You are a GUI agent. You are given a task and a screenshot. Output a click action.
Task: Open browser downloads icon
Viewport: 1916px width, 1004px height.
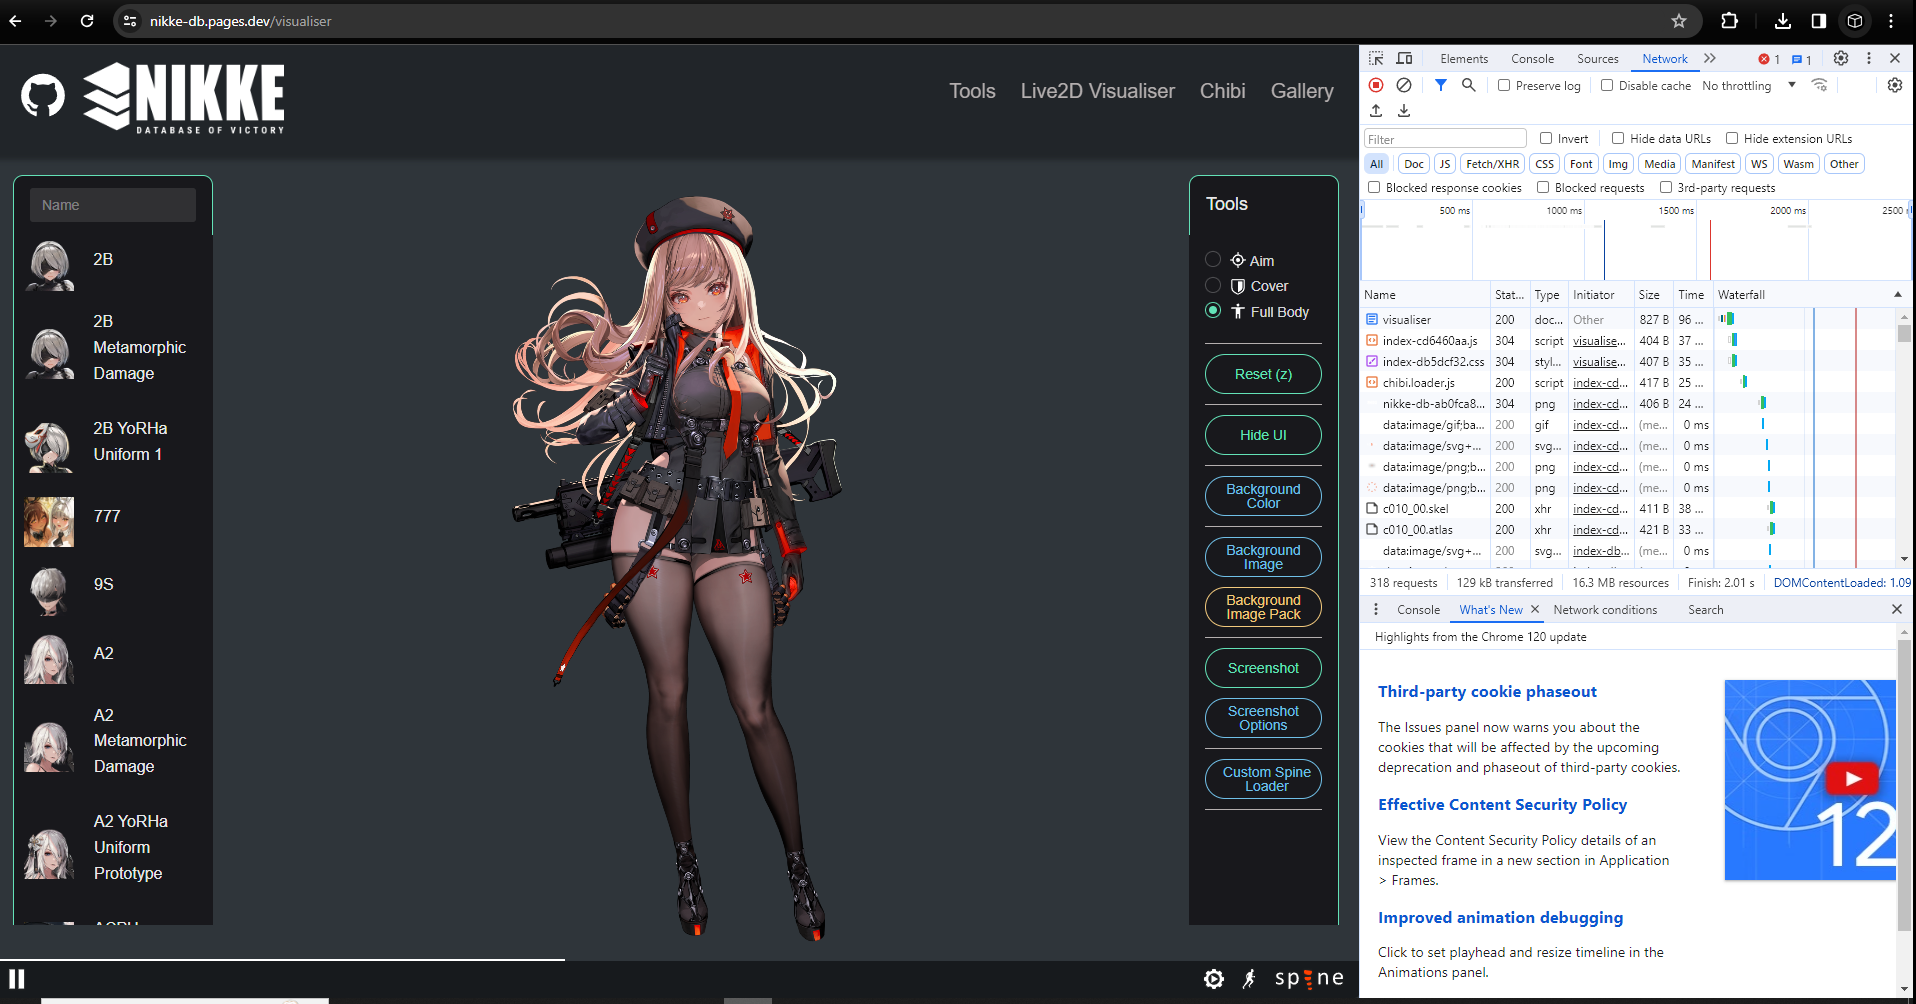pyautogui.click(x=1783, y=20)
